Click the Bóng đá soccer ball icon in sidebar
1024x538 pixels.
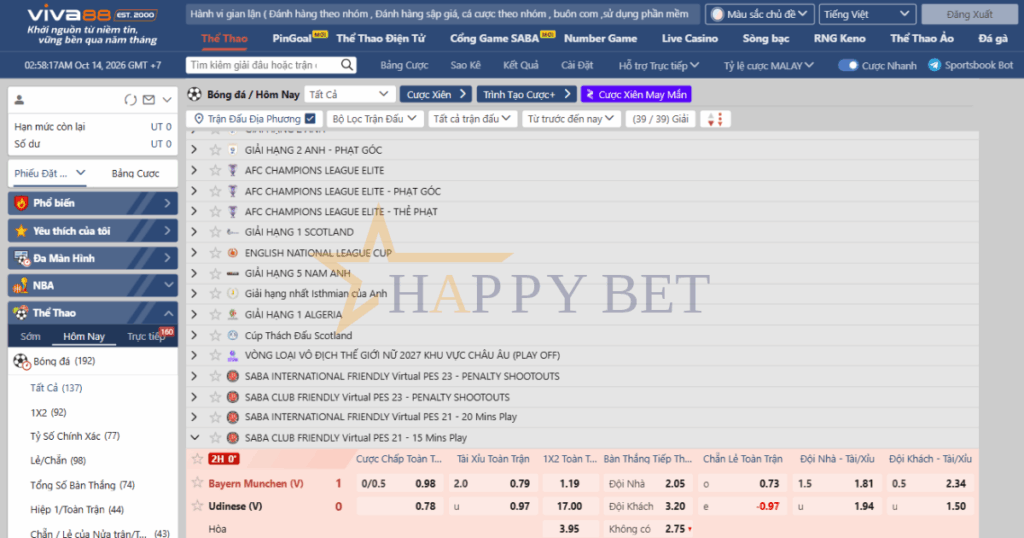[21, 361]
